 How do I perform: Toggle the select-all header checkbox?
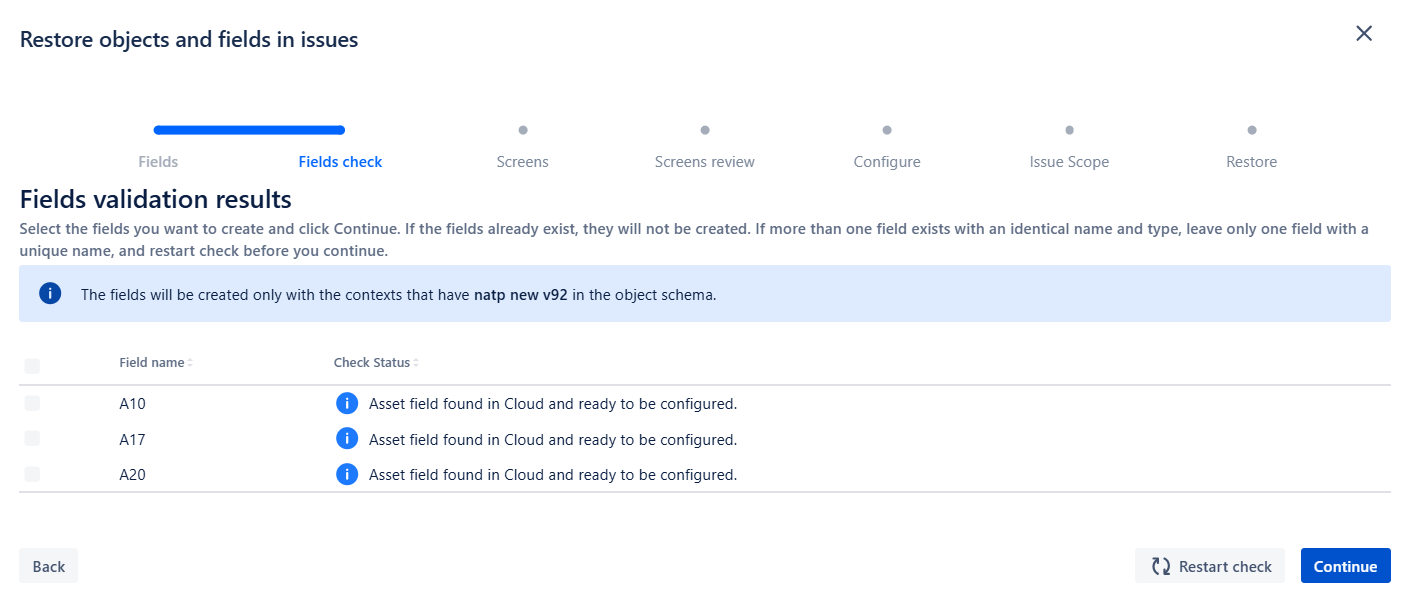tap(32, 366)
